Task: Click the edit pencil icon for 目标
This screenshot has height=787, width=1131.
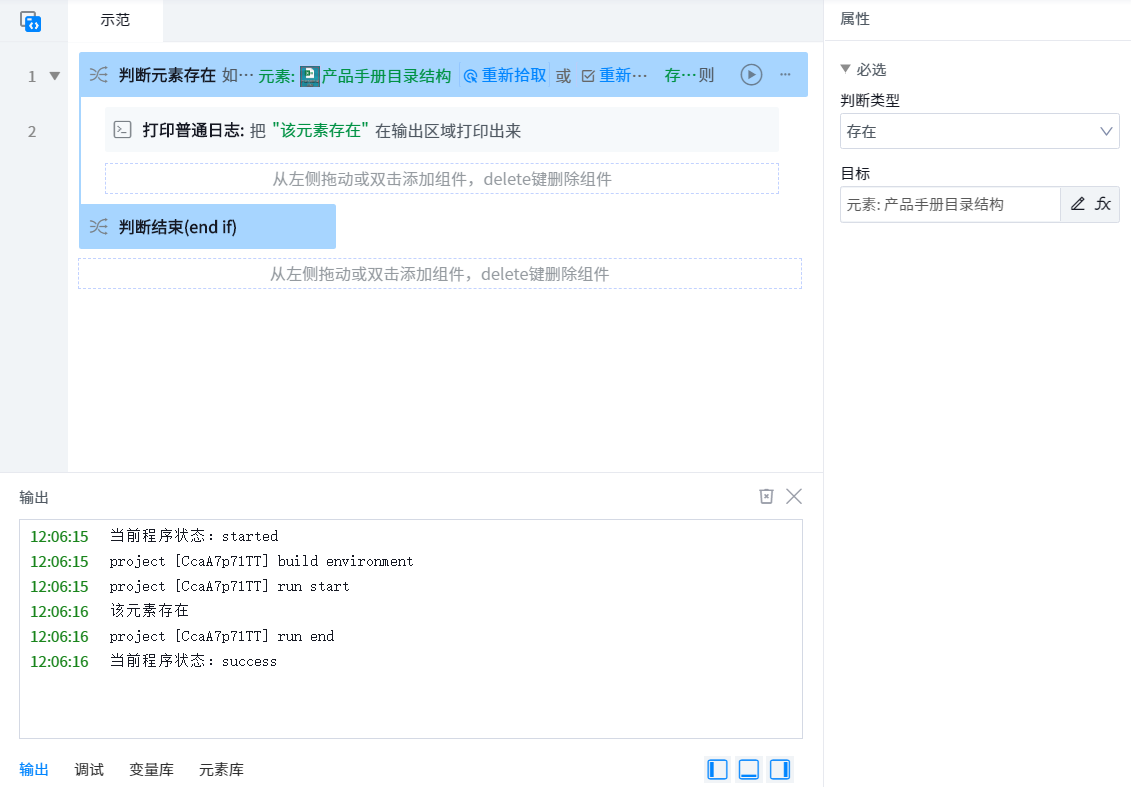Action: coord(1077,204)
